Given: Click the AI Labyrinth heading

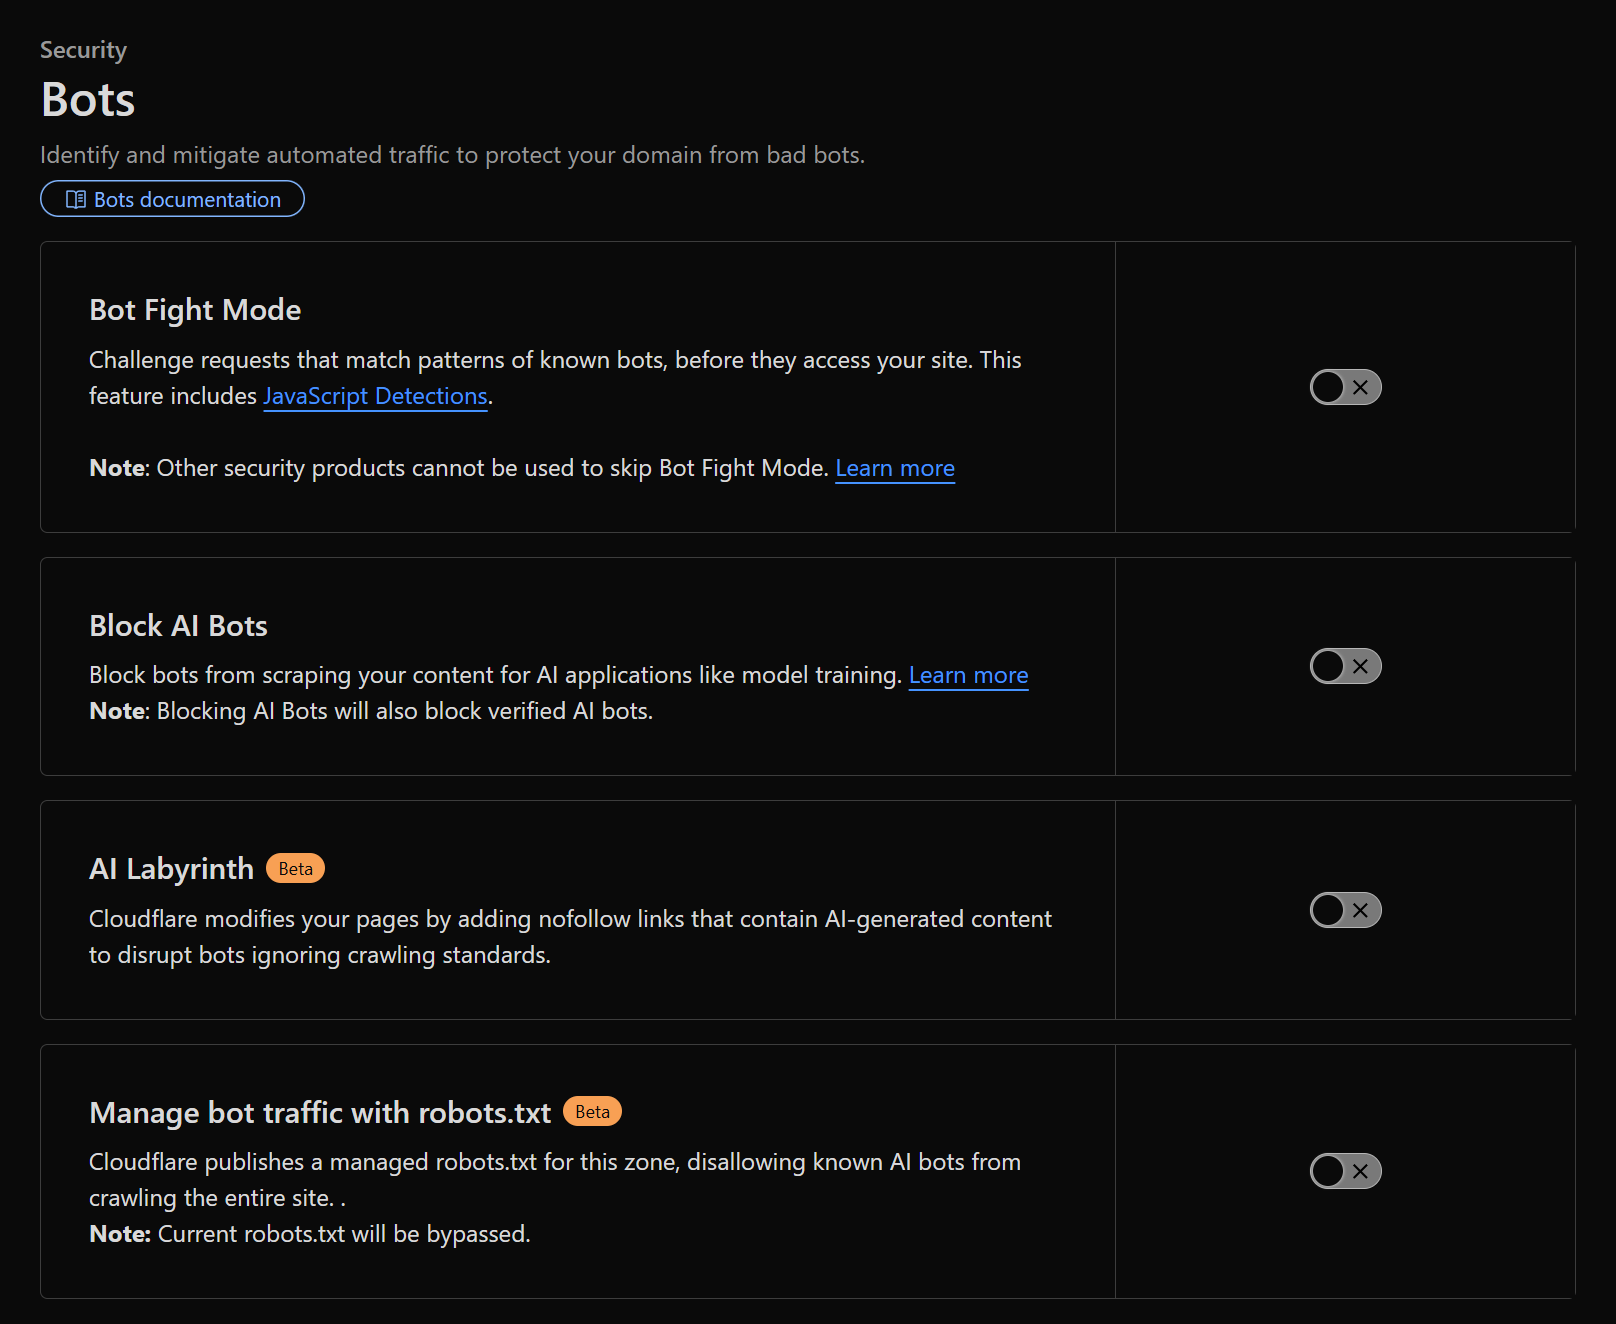Looking at the screenshot, I should click(x=171, y=869).
